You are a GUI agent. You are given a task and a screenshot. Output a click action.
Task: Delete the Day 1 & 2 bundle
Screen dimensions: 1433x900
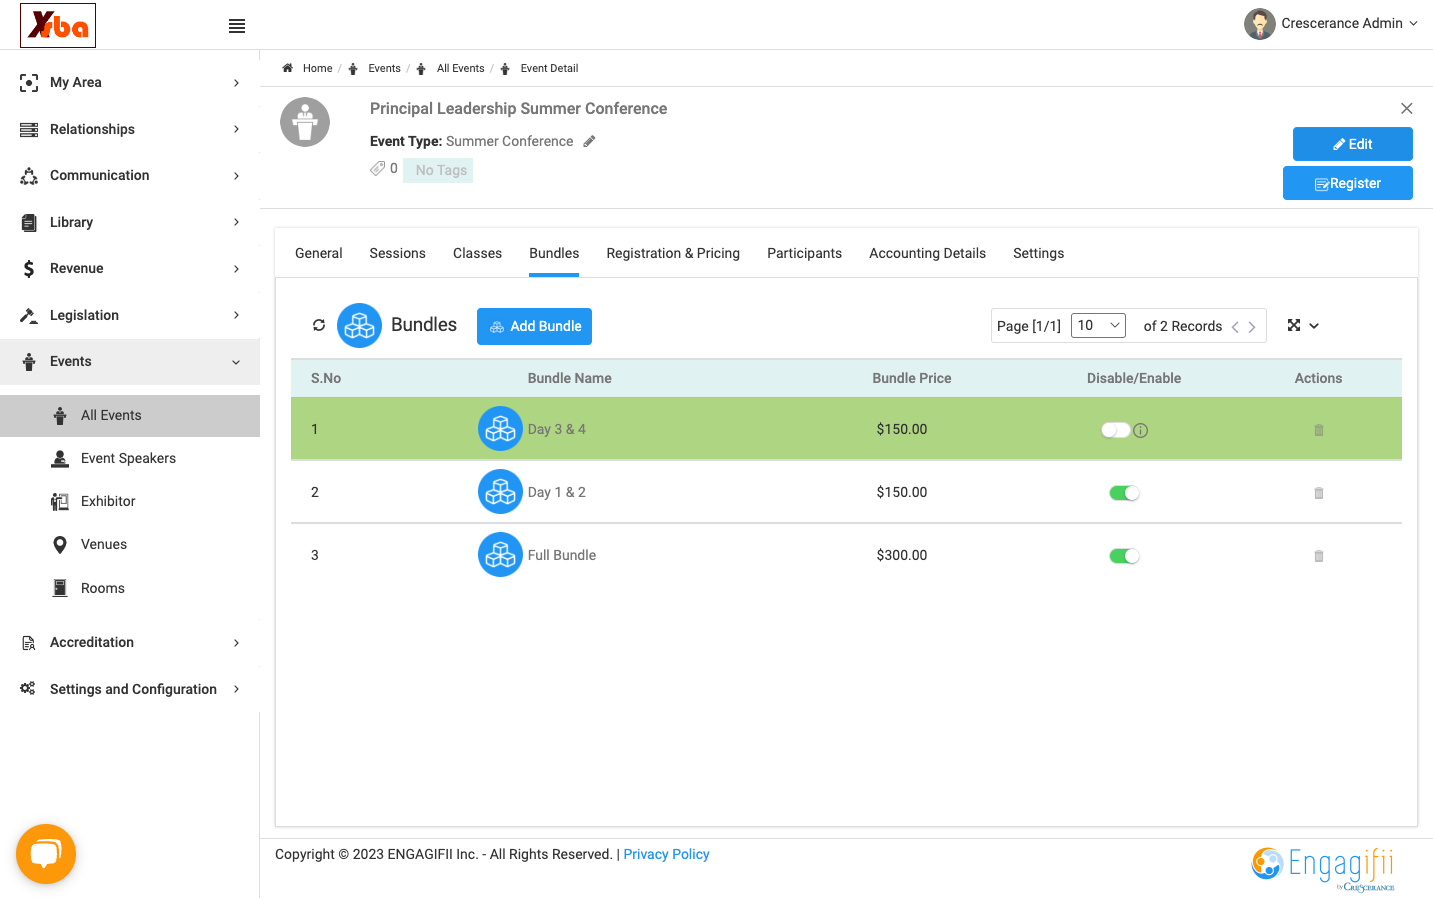click(1319, 493)
